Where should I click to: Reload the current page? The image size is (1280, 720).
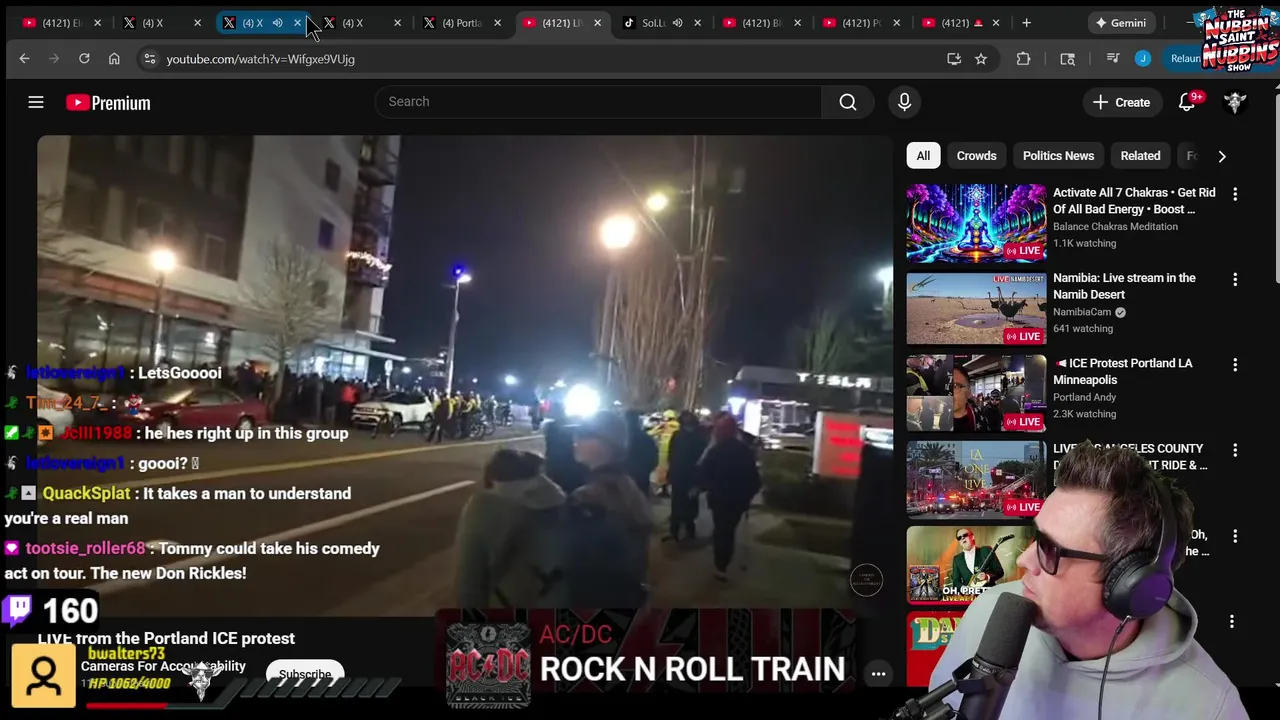[84, 59]
